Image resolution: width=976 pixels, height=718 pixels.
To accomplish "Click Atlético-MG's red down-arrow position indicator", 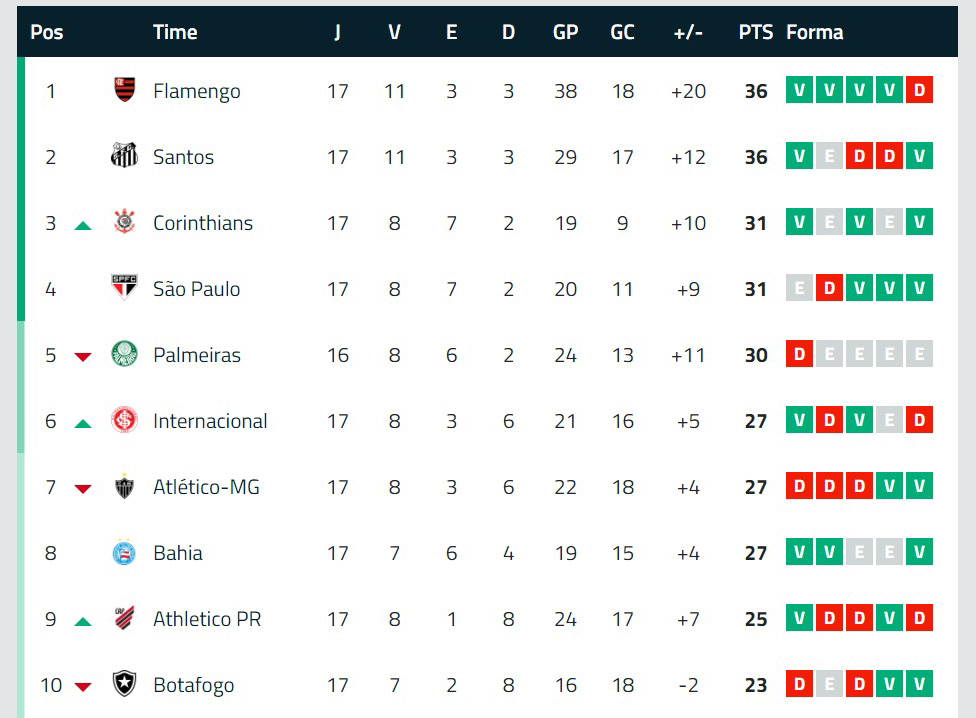I will [83, 488].
